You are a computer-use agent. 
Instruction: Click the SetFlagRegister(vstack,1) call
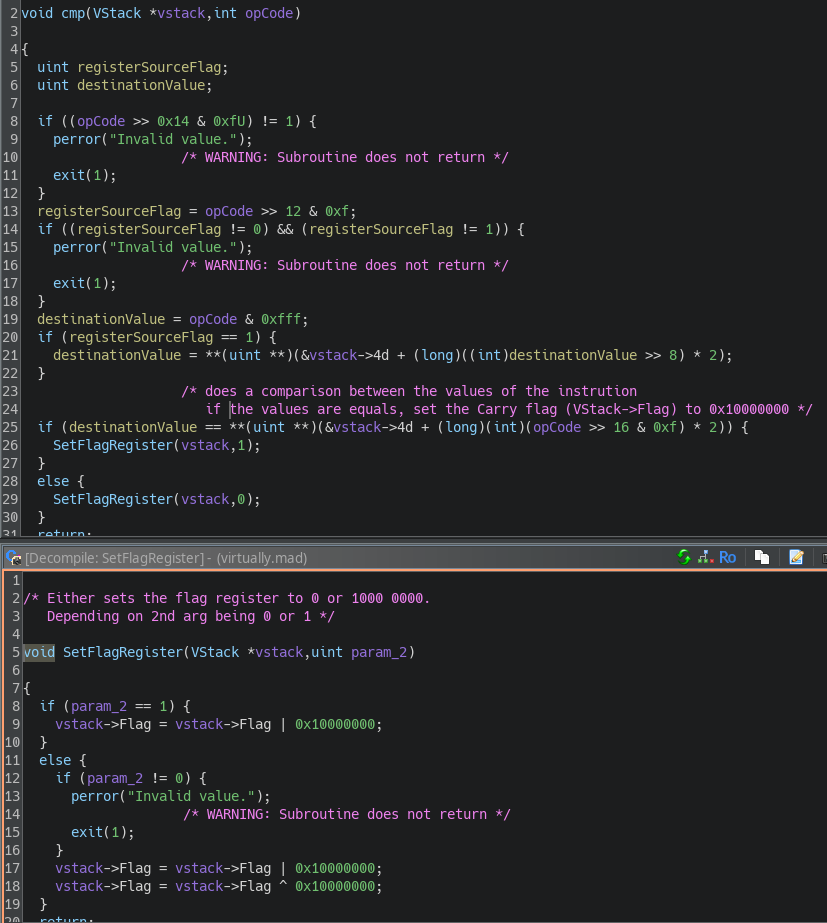point(156,445)
